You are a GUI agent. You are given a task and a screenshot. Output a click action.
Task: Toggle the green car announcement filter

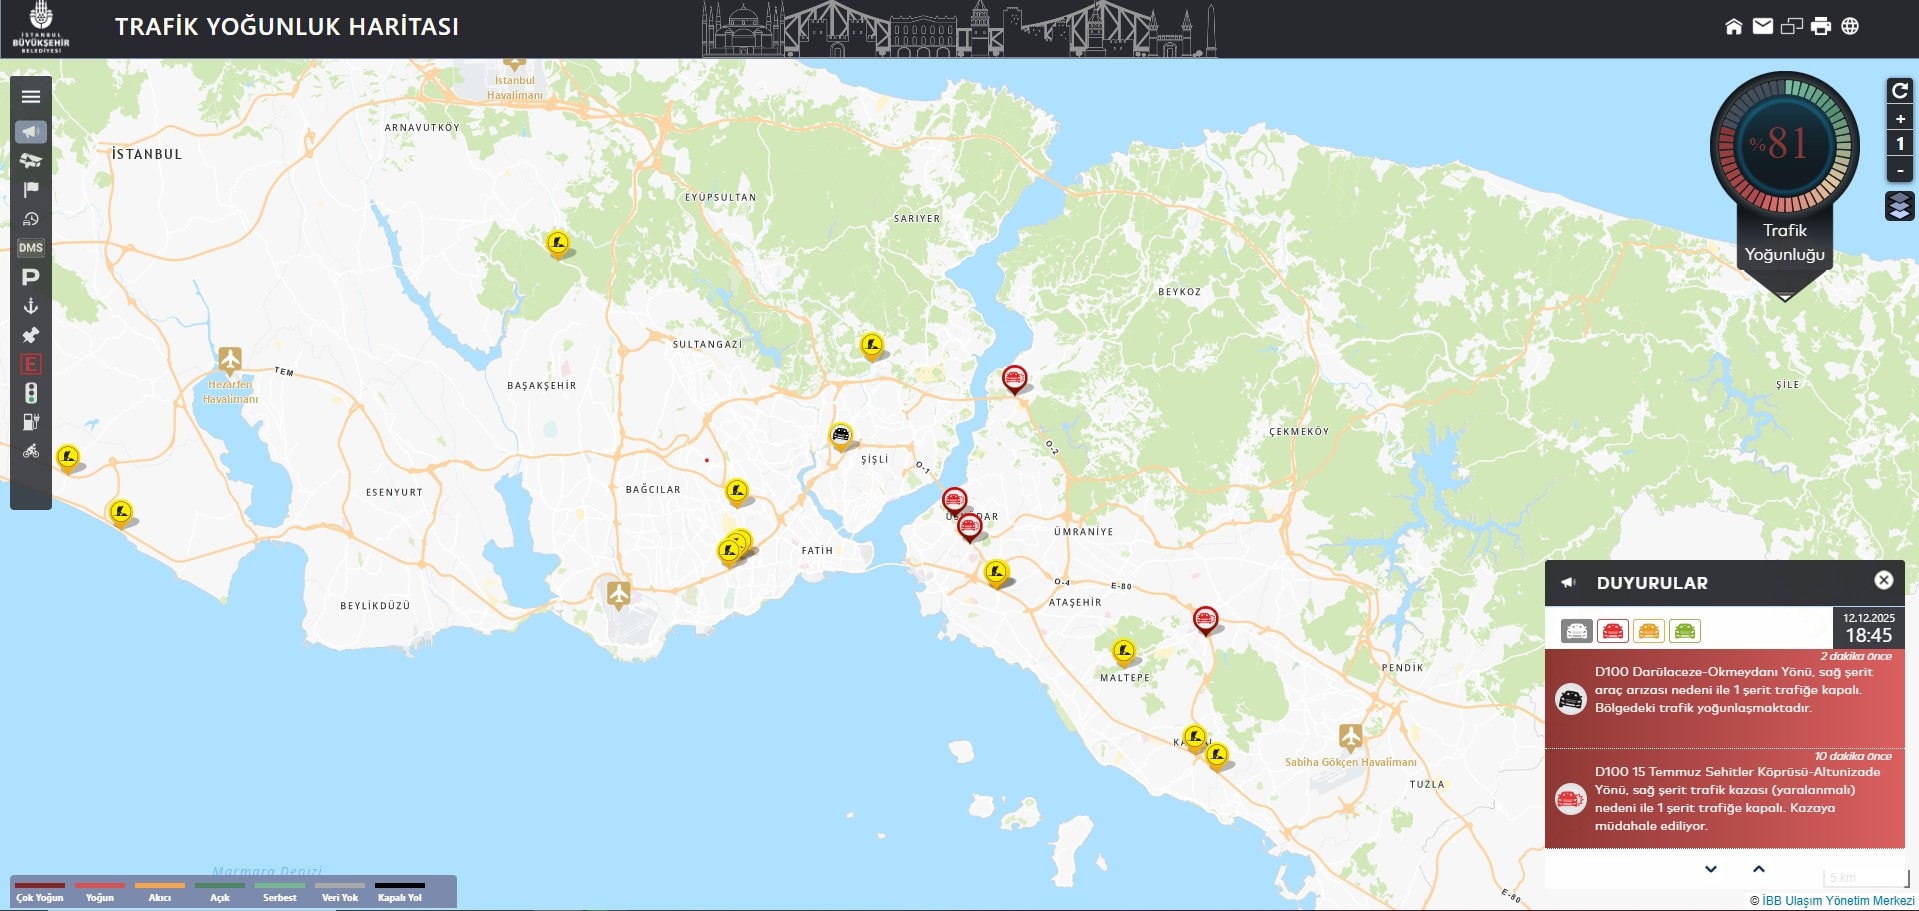point(1685,631)
